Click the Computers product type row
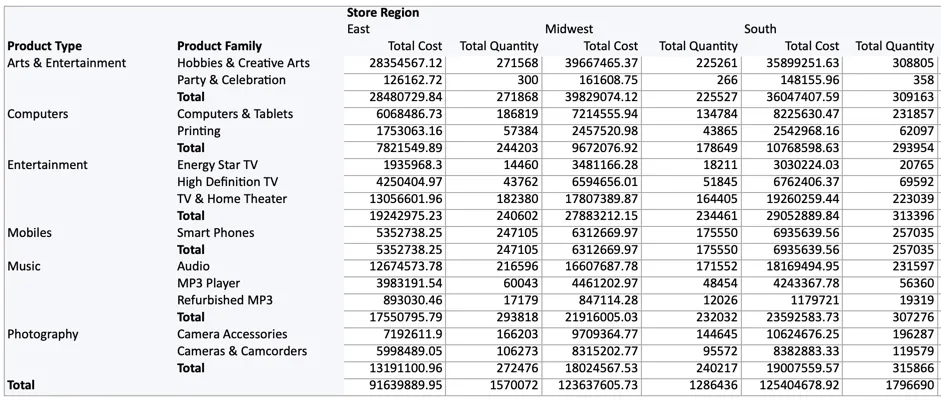The height and width of the screenshot is (401, 941). tap(38, 114)
